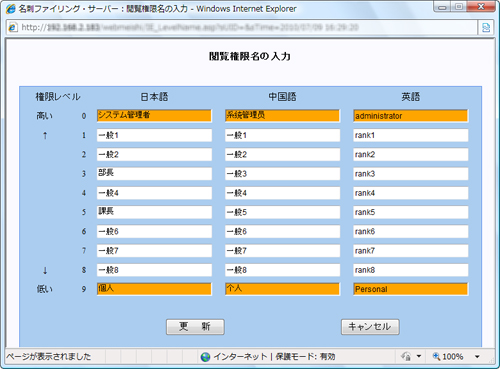Click the インターネット | 保護モード: 有効 status text
This screenshot has height=369, width=500.
click(274, 357)
